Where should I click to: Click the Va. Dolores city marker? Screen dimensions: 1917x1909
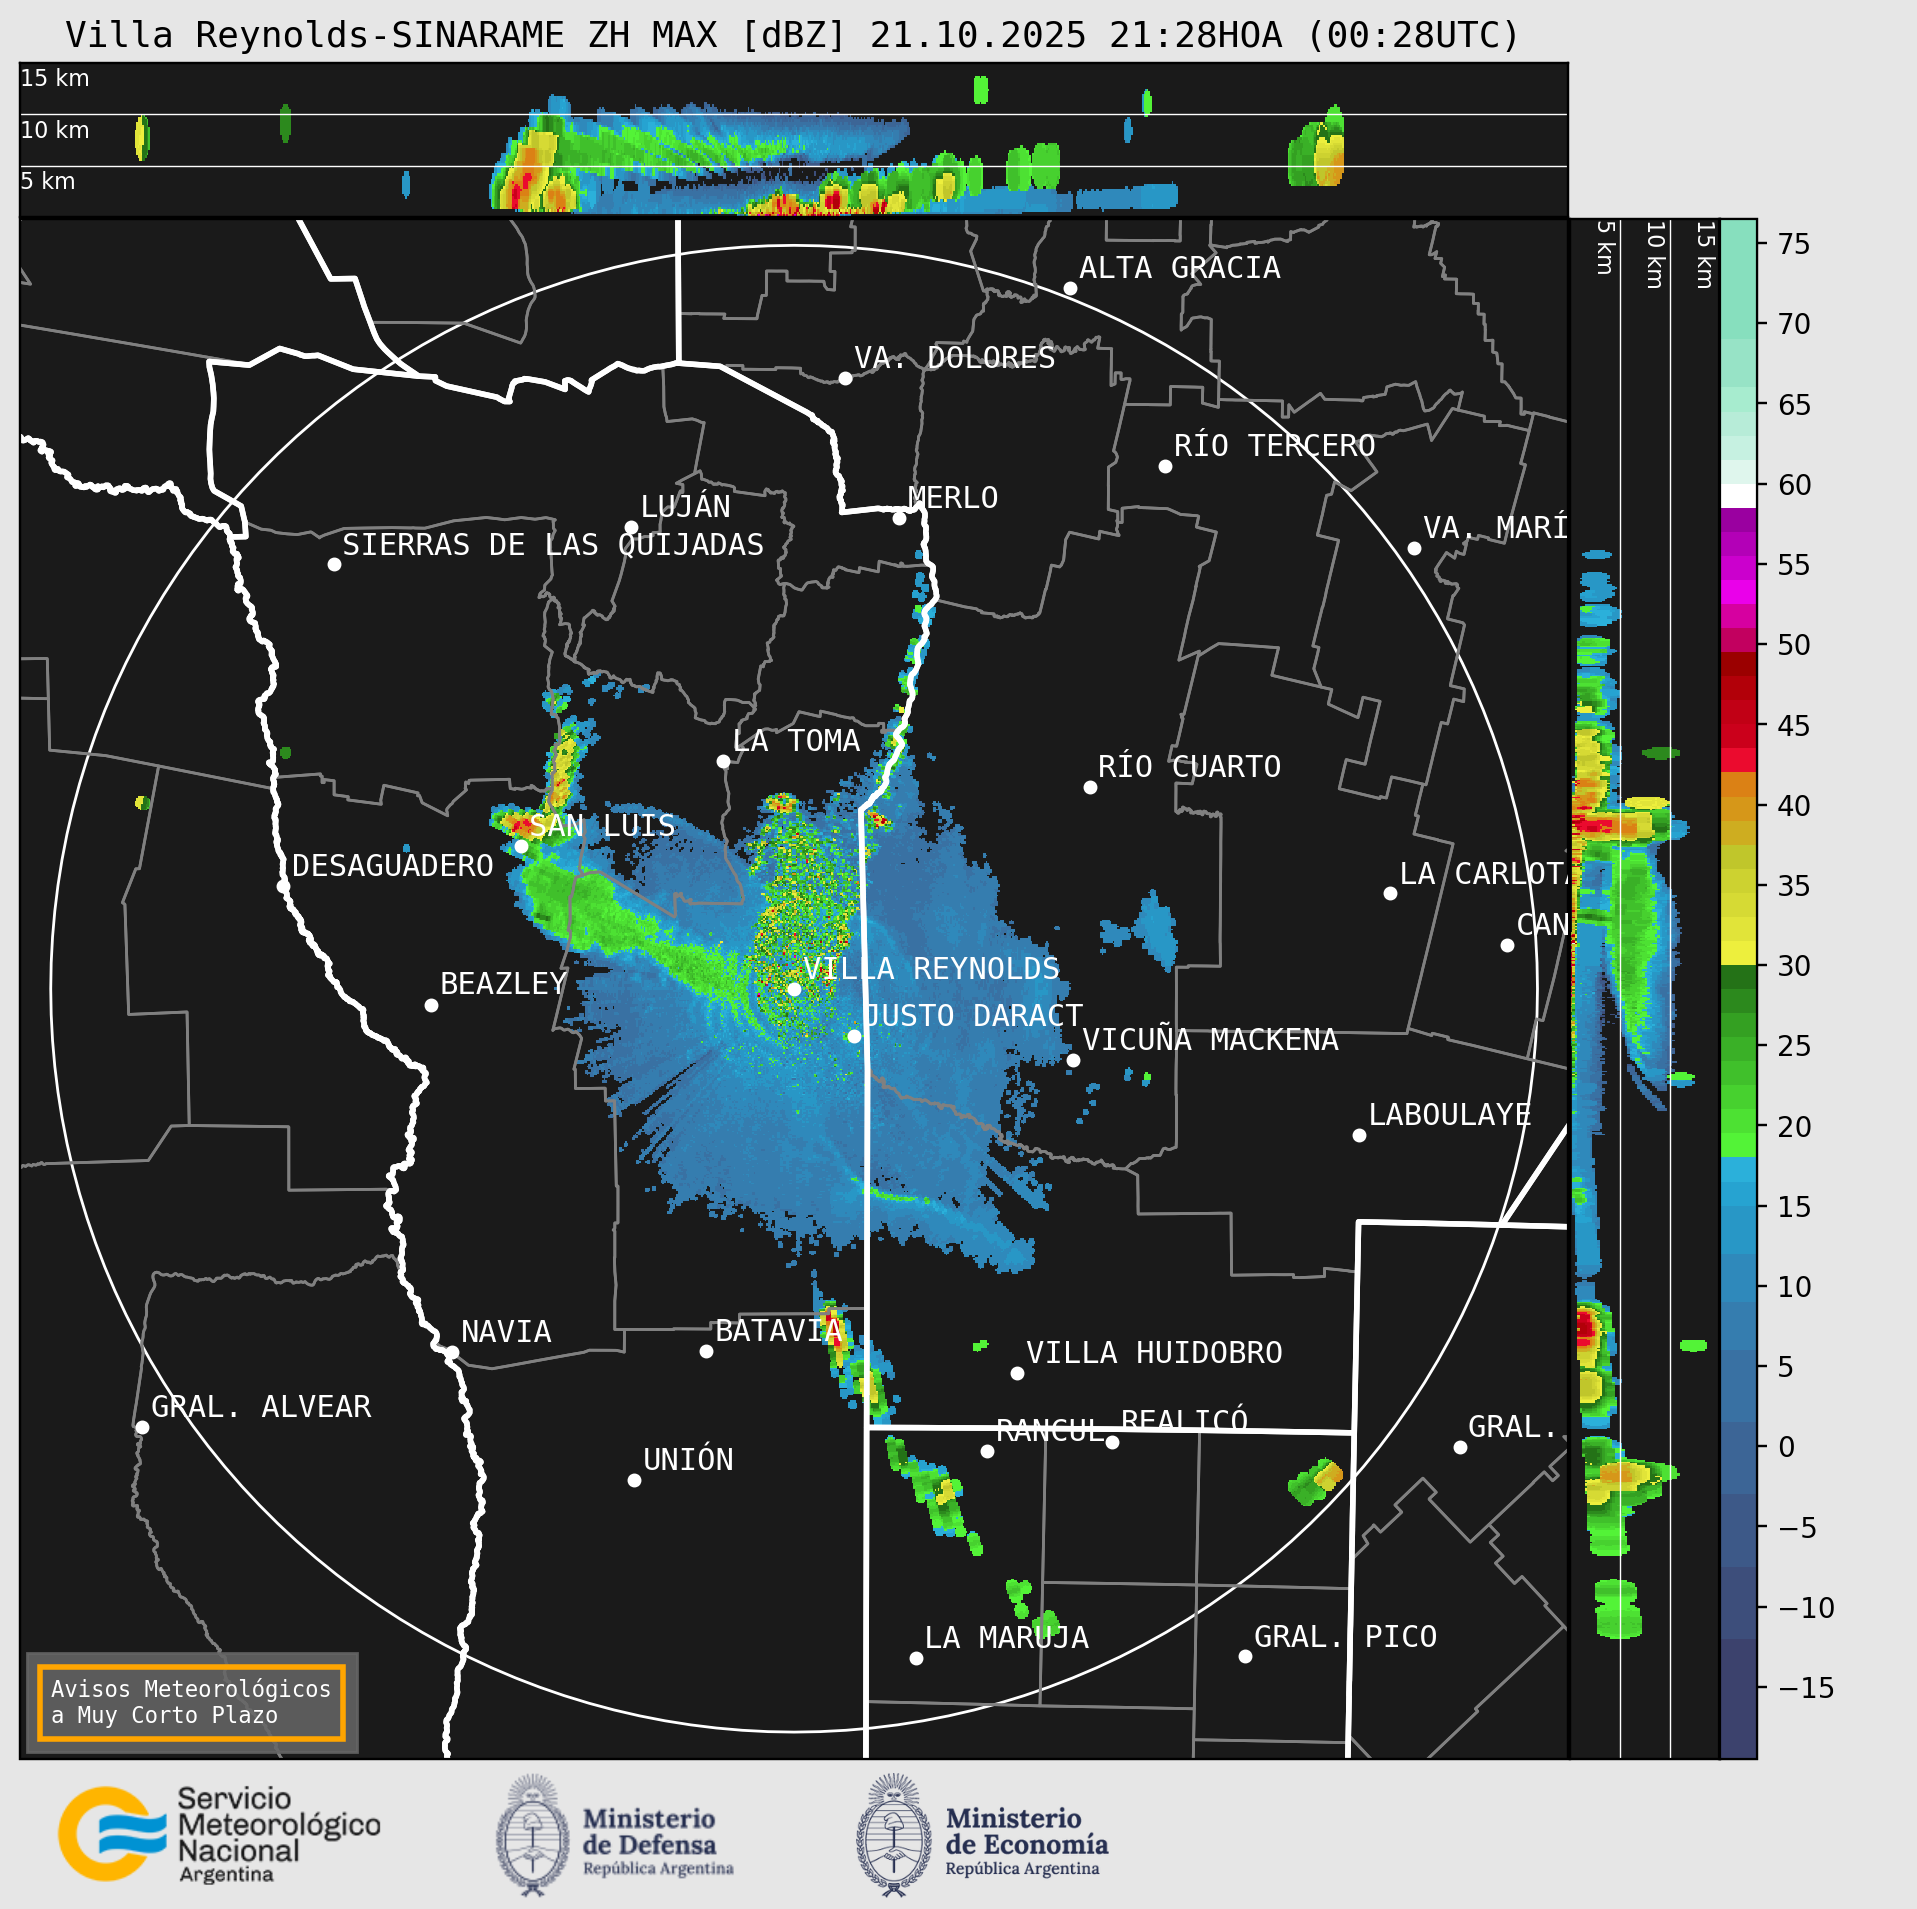click(x=845, y=378)
